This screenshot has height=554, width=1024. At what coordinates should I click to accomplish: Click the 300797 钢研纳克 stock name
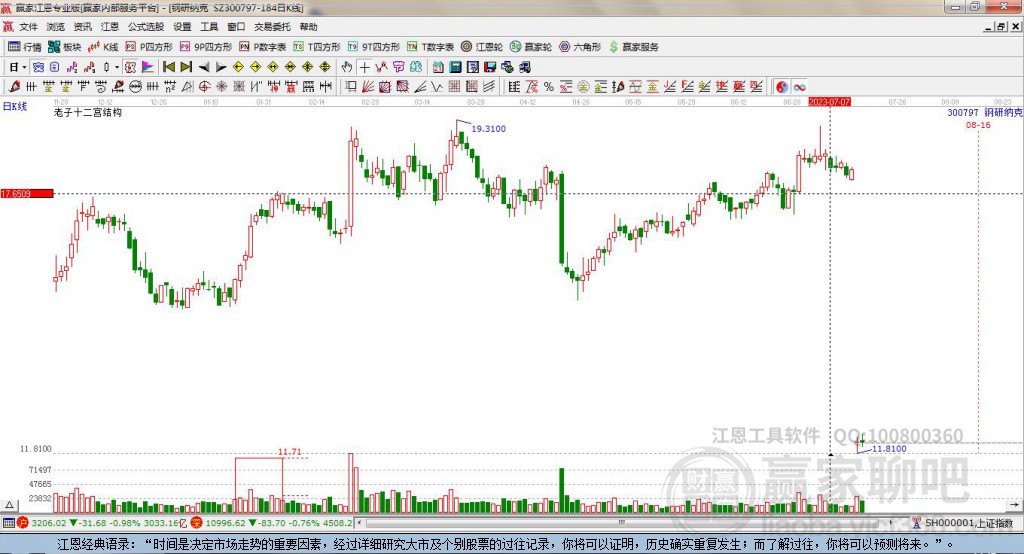click(x=985, y=112)
